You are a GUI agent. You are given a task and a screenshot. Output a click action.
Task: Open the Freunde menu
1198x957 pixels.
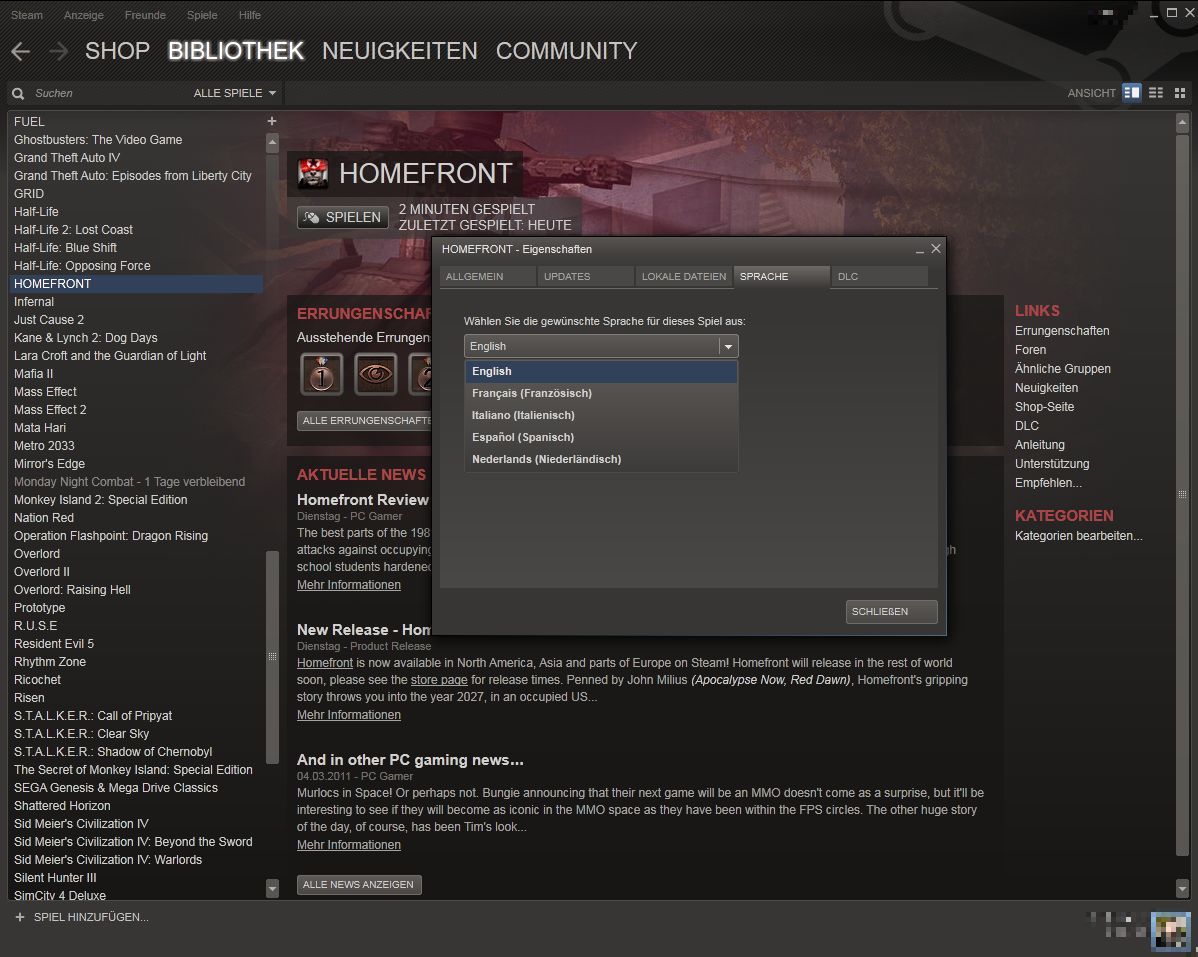coord(145,15)
